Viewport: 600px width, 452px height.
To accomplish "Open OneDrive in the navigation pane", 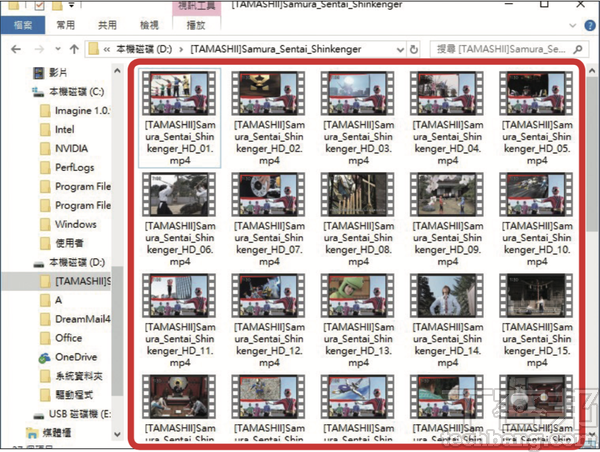I will pyautogui.click(x=75, y=357).
